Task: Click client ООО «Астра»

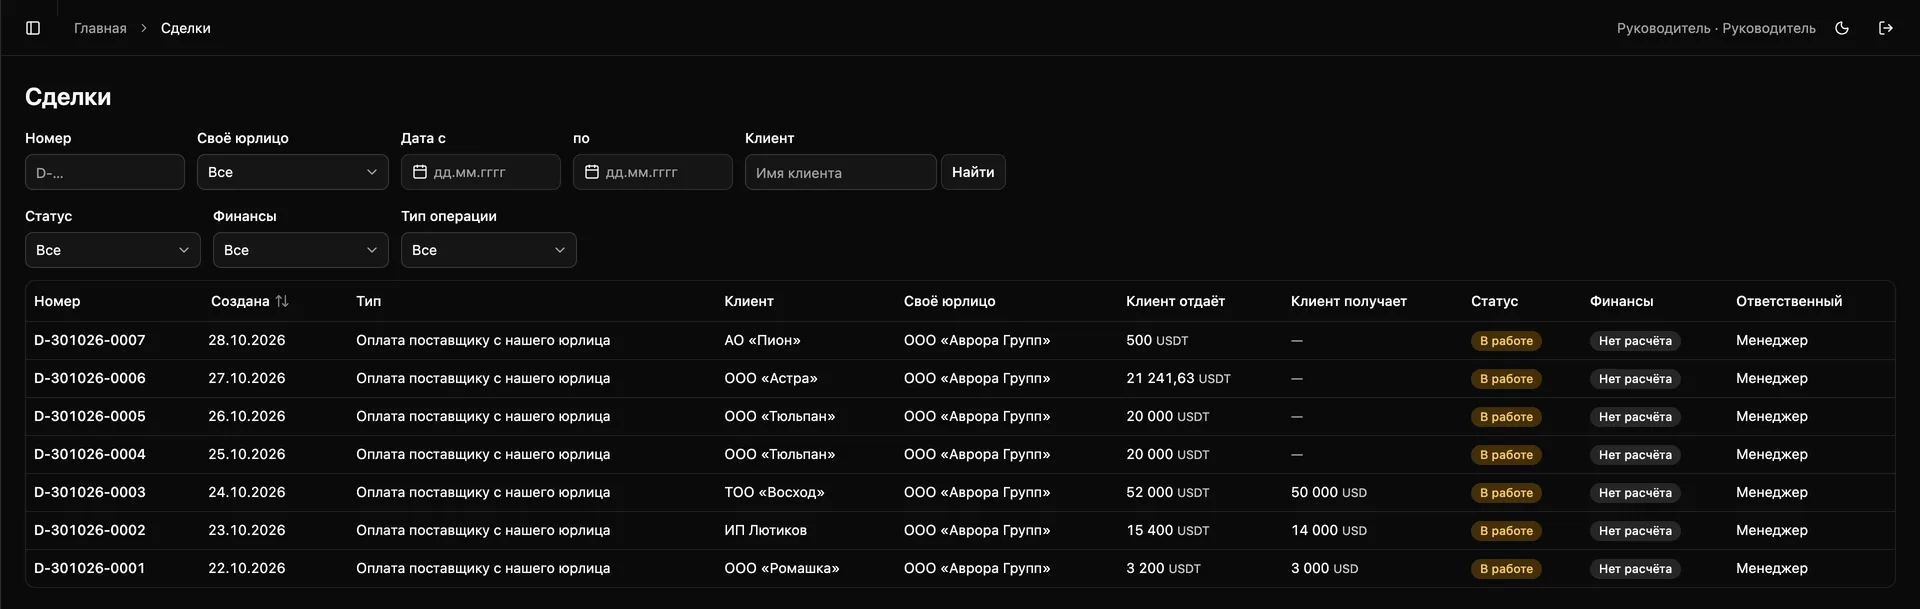Action: pos(771,378)
